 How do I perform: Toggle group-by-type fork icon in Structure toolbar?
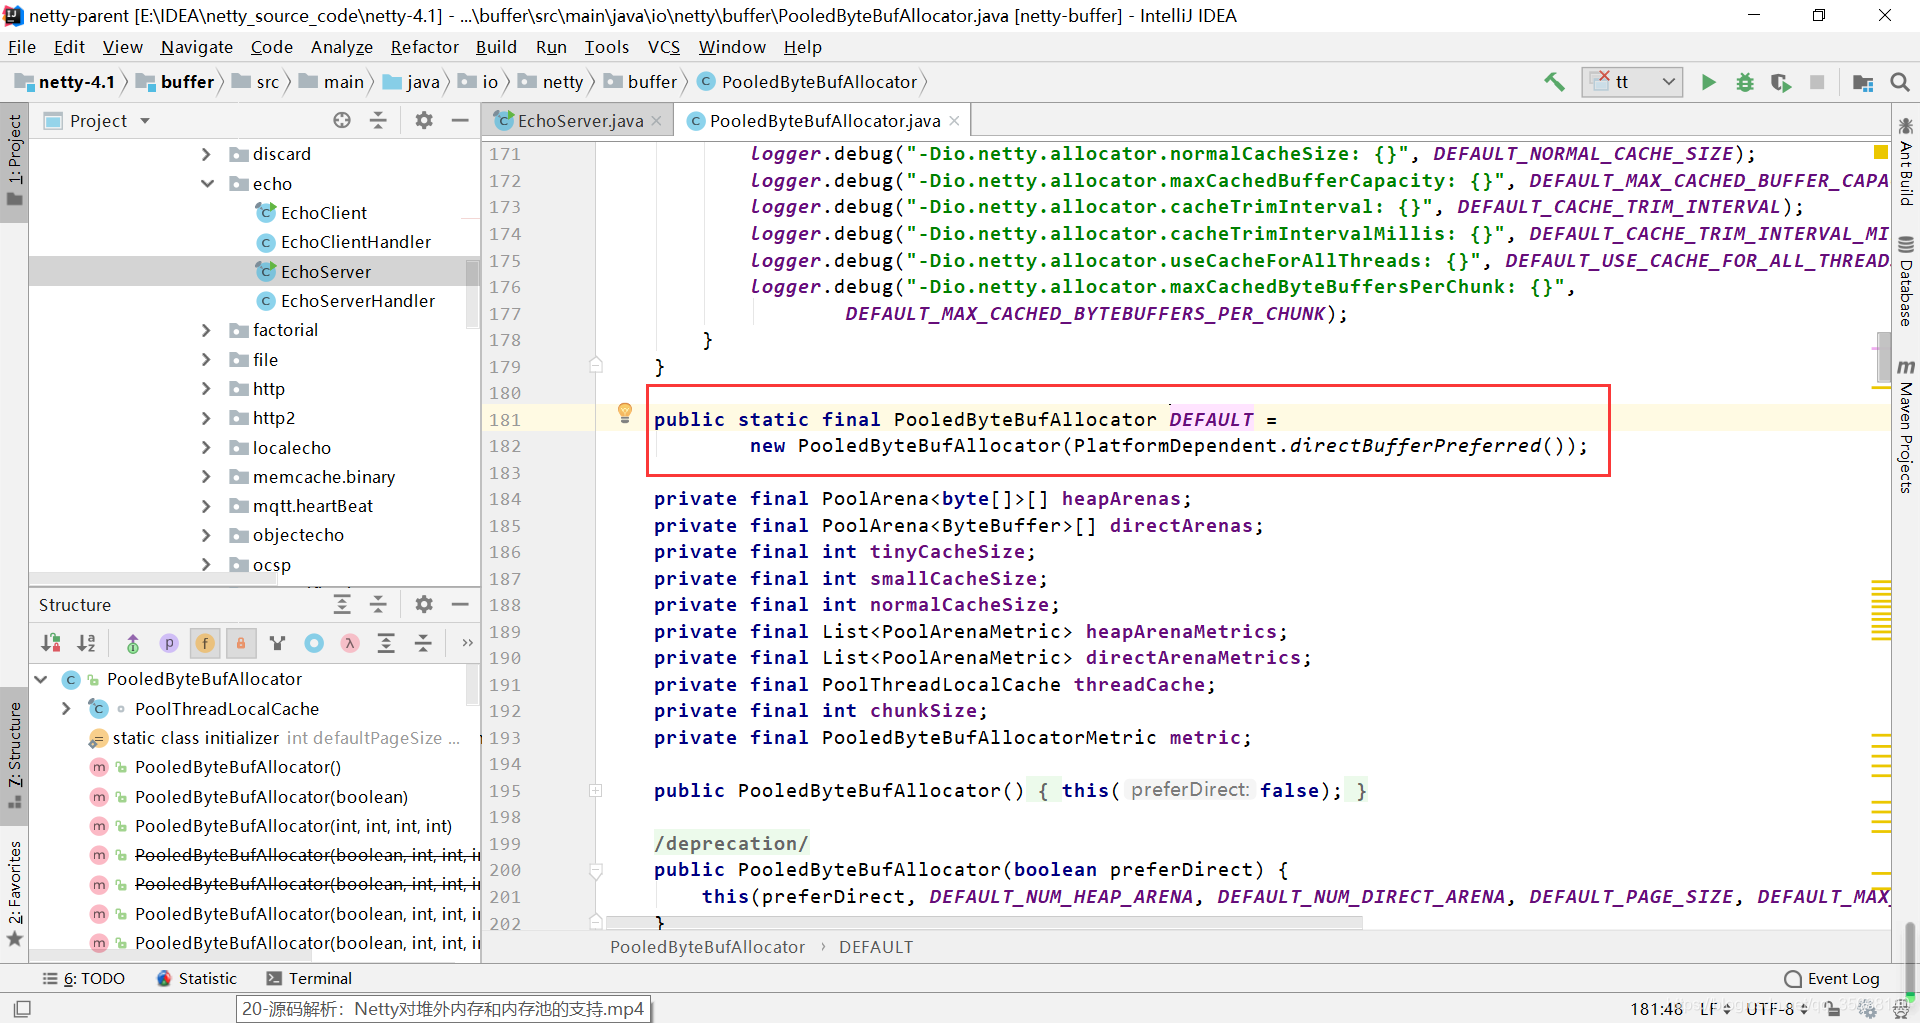pos(277,643)
